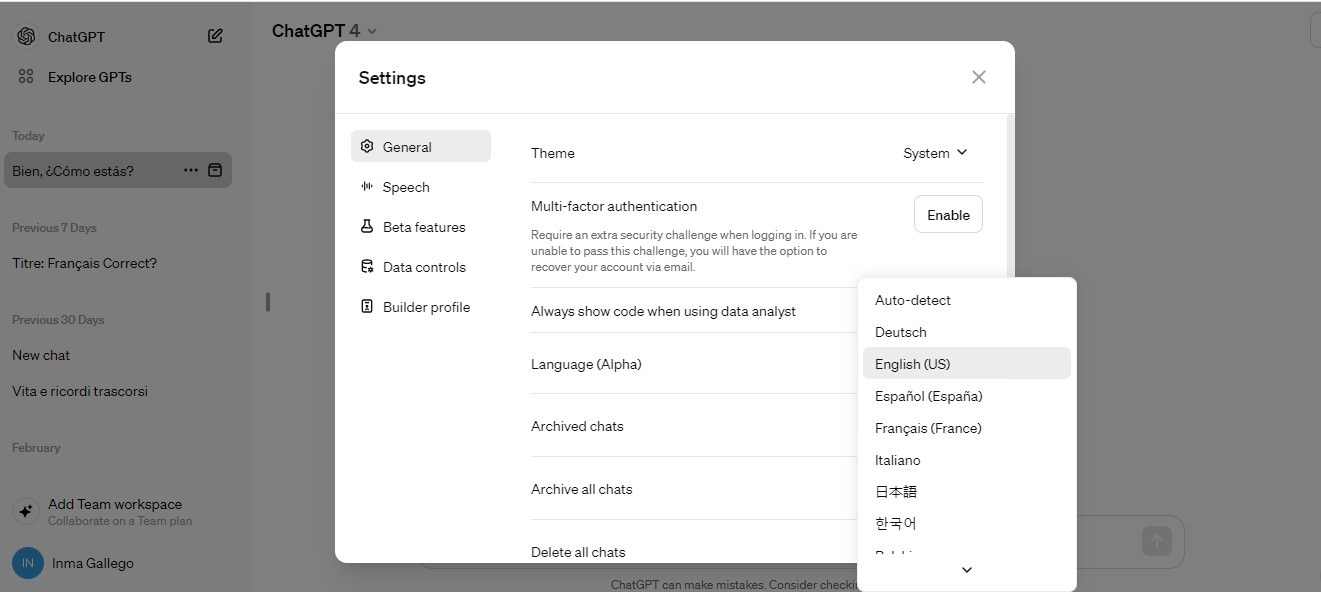Start a new chat with the compose icon
The image size is (1321, 592).
coord(215,36)
